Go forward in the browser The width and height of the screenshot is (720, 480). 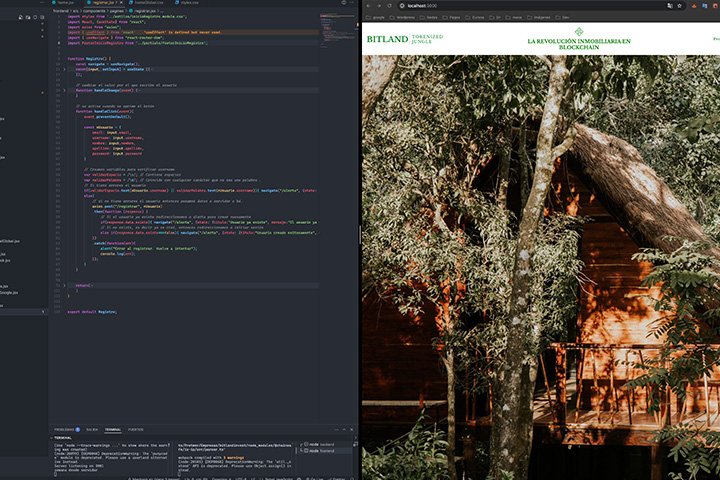[379, 6]
